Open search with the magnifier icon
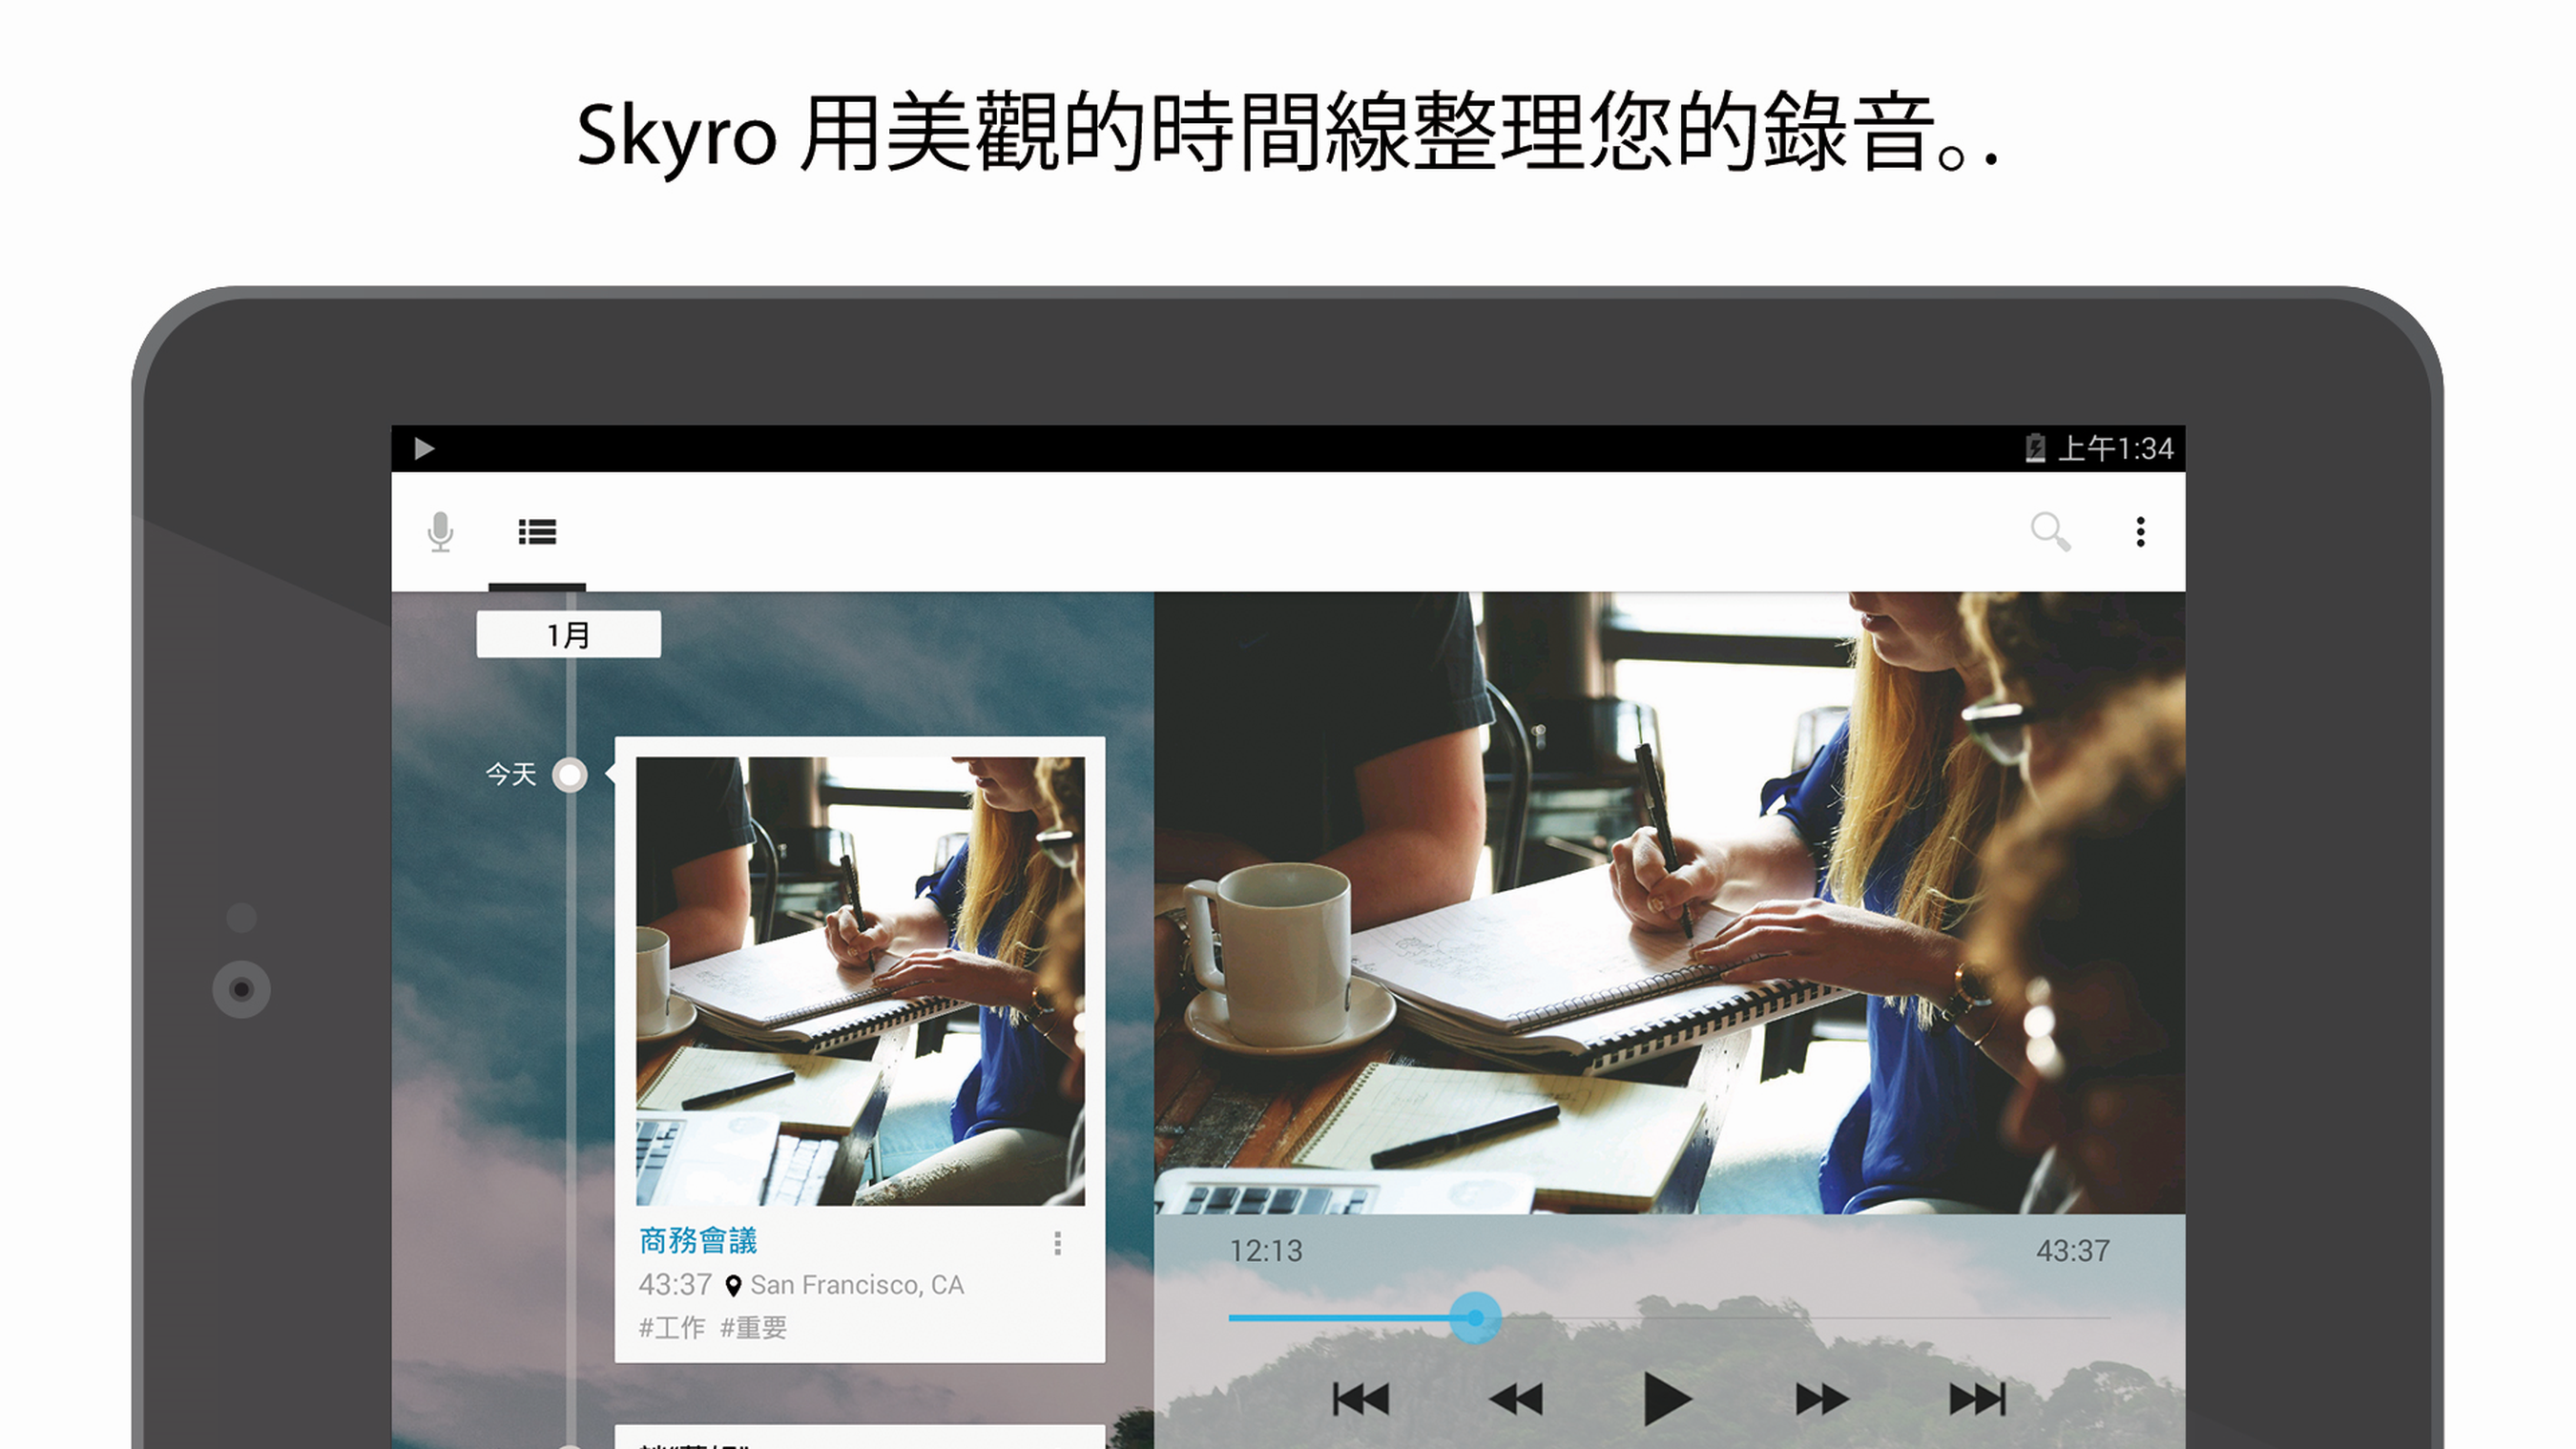2576x1449 pixels. coord(2050,531)
